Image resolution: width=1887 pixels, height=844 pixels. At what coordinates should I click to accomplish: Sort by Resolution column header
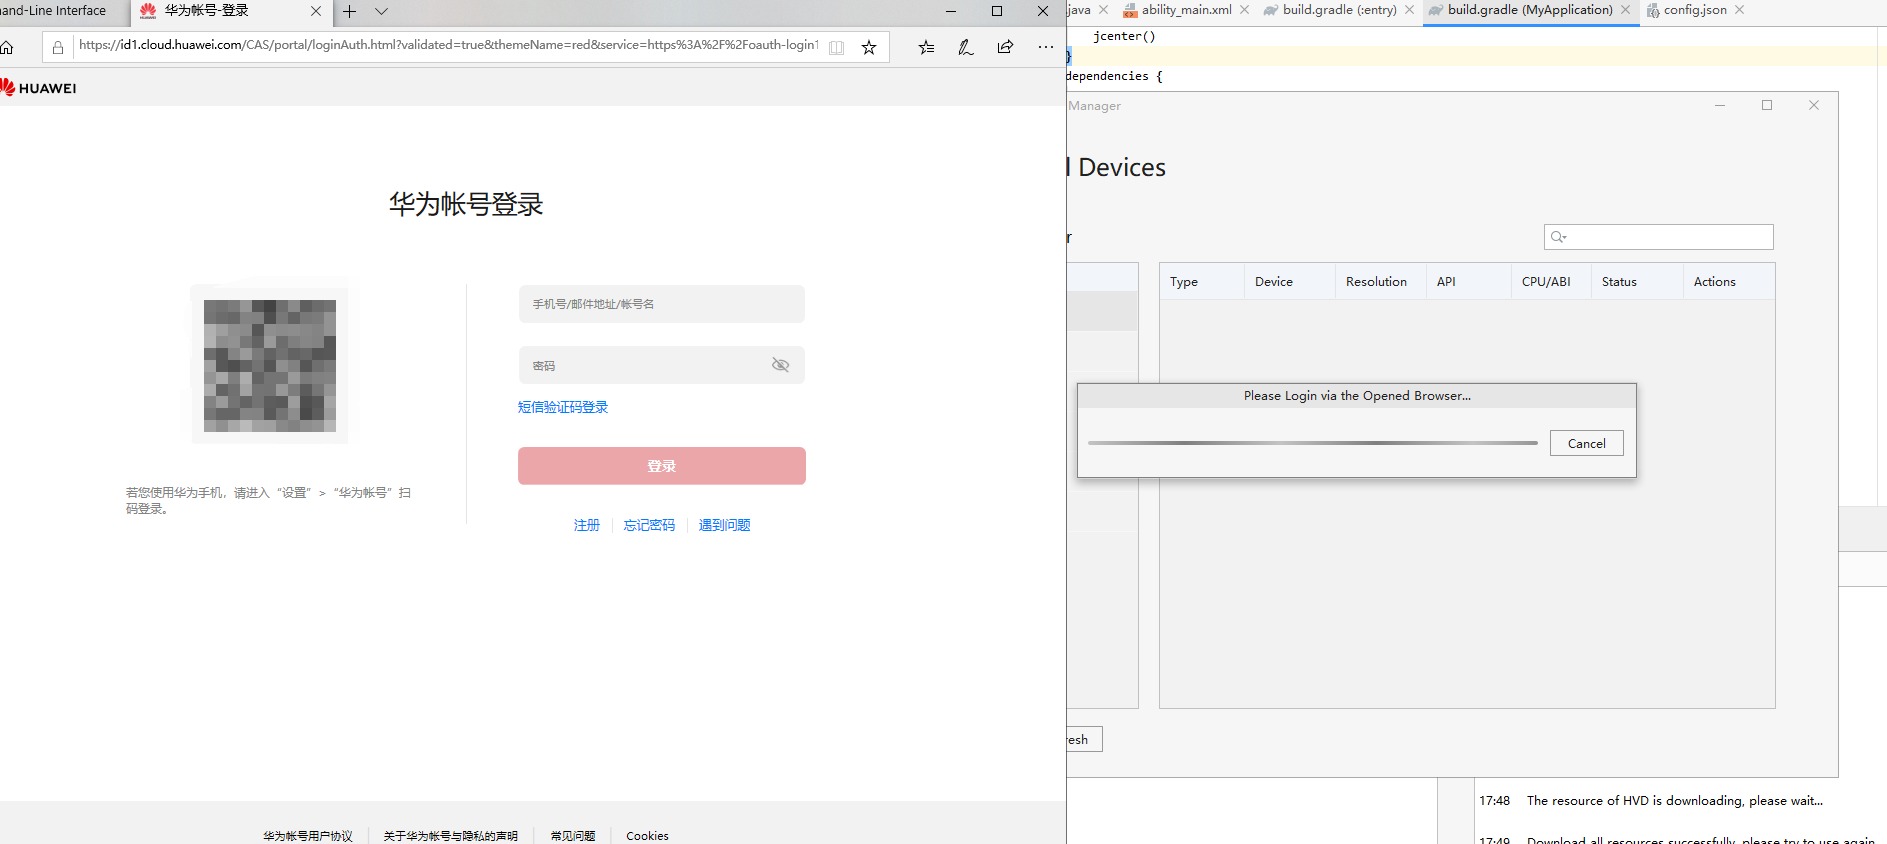(1381, 282)
